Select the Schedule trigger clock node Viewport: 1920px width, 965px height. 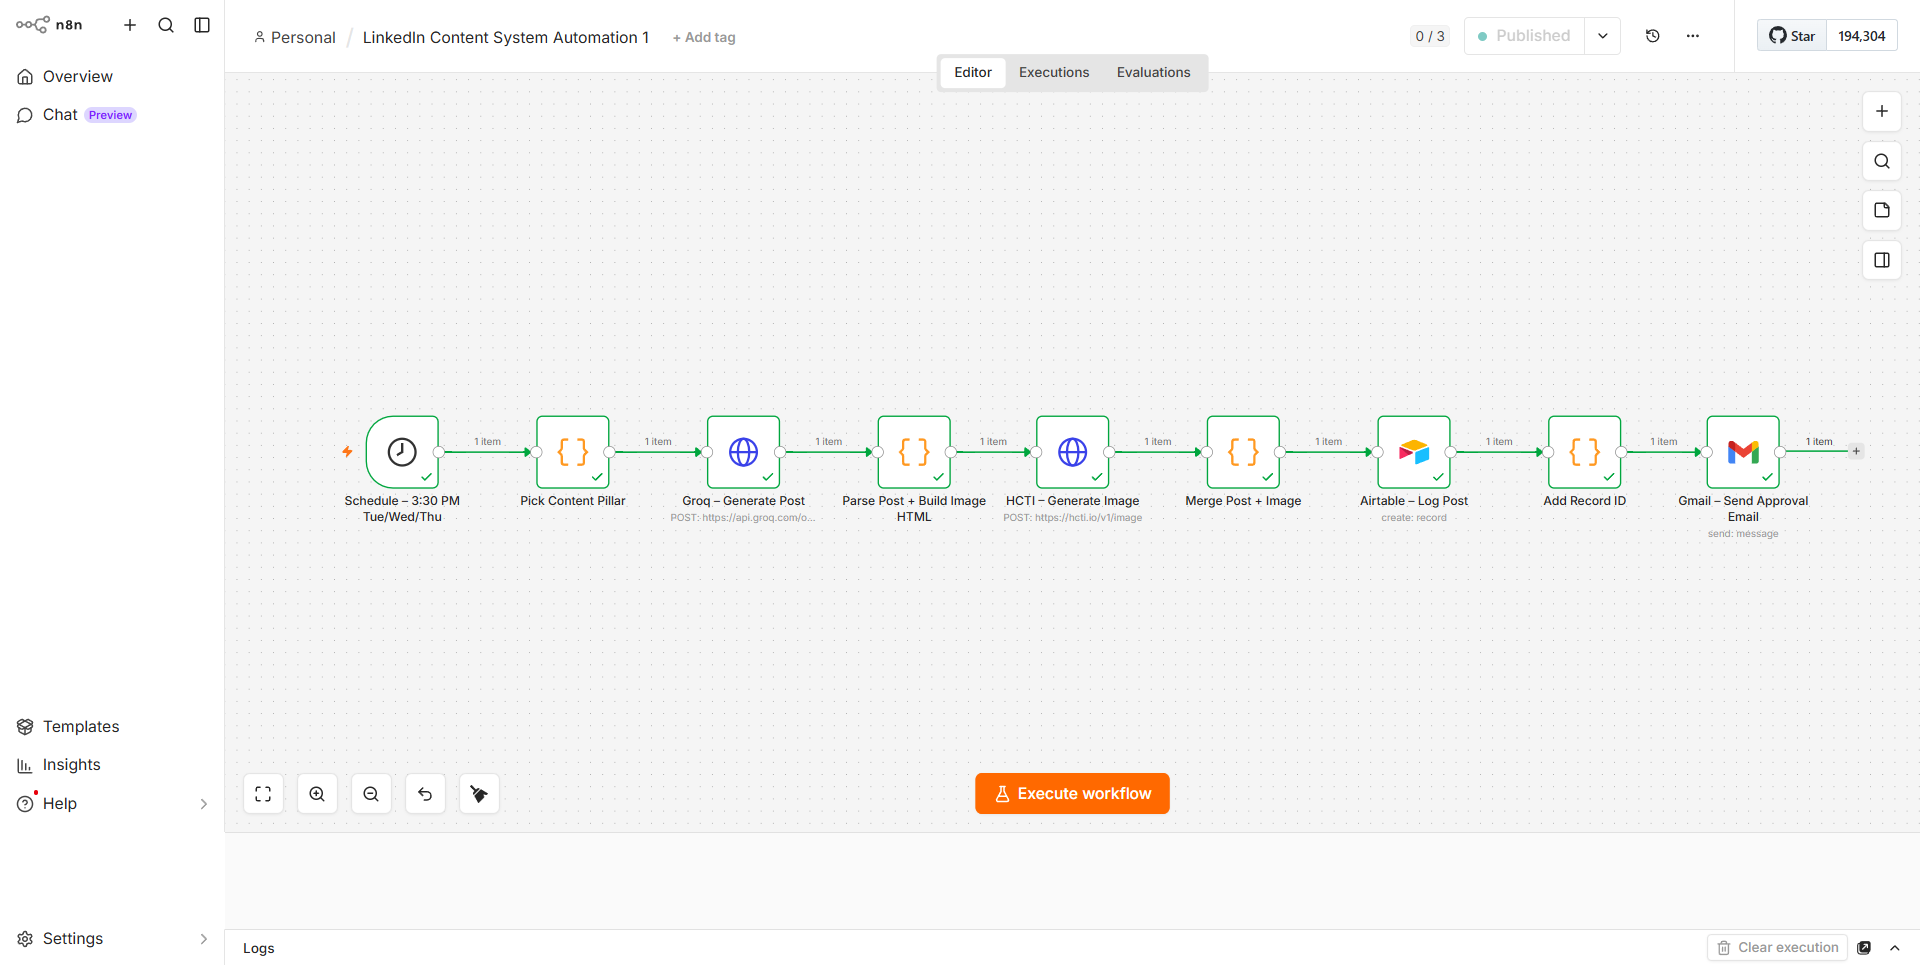[x=402, y=452]
